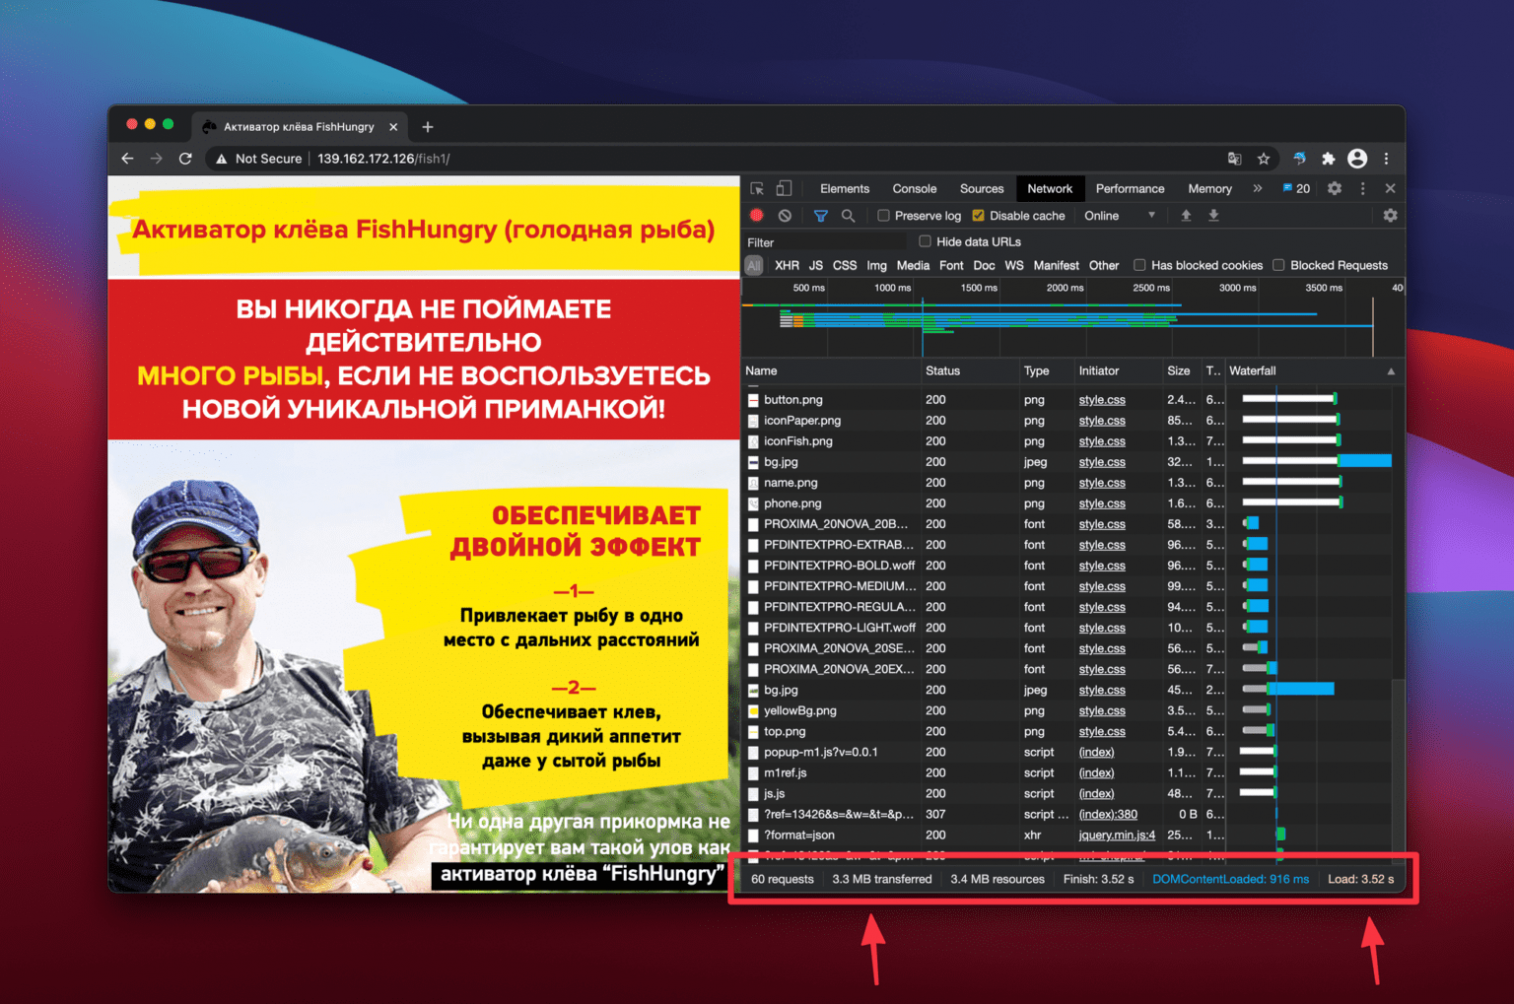Reload the page with the refresh icon
This screenshot has height=1004, width=1514.
[185, 158]
